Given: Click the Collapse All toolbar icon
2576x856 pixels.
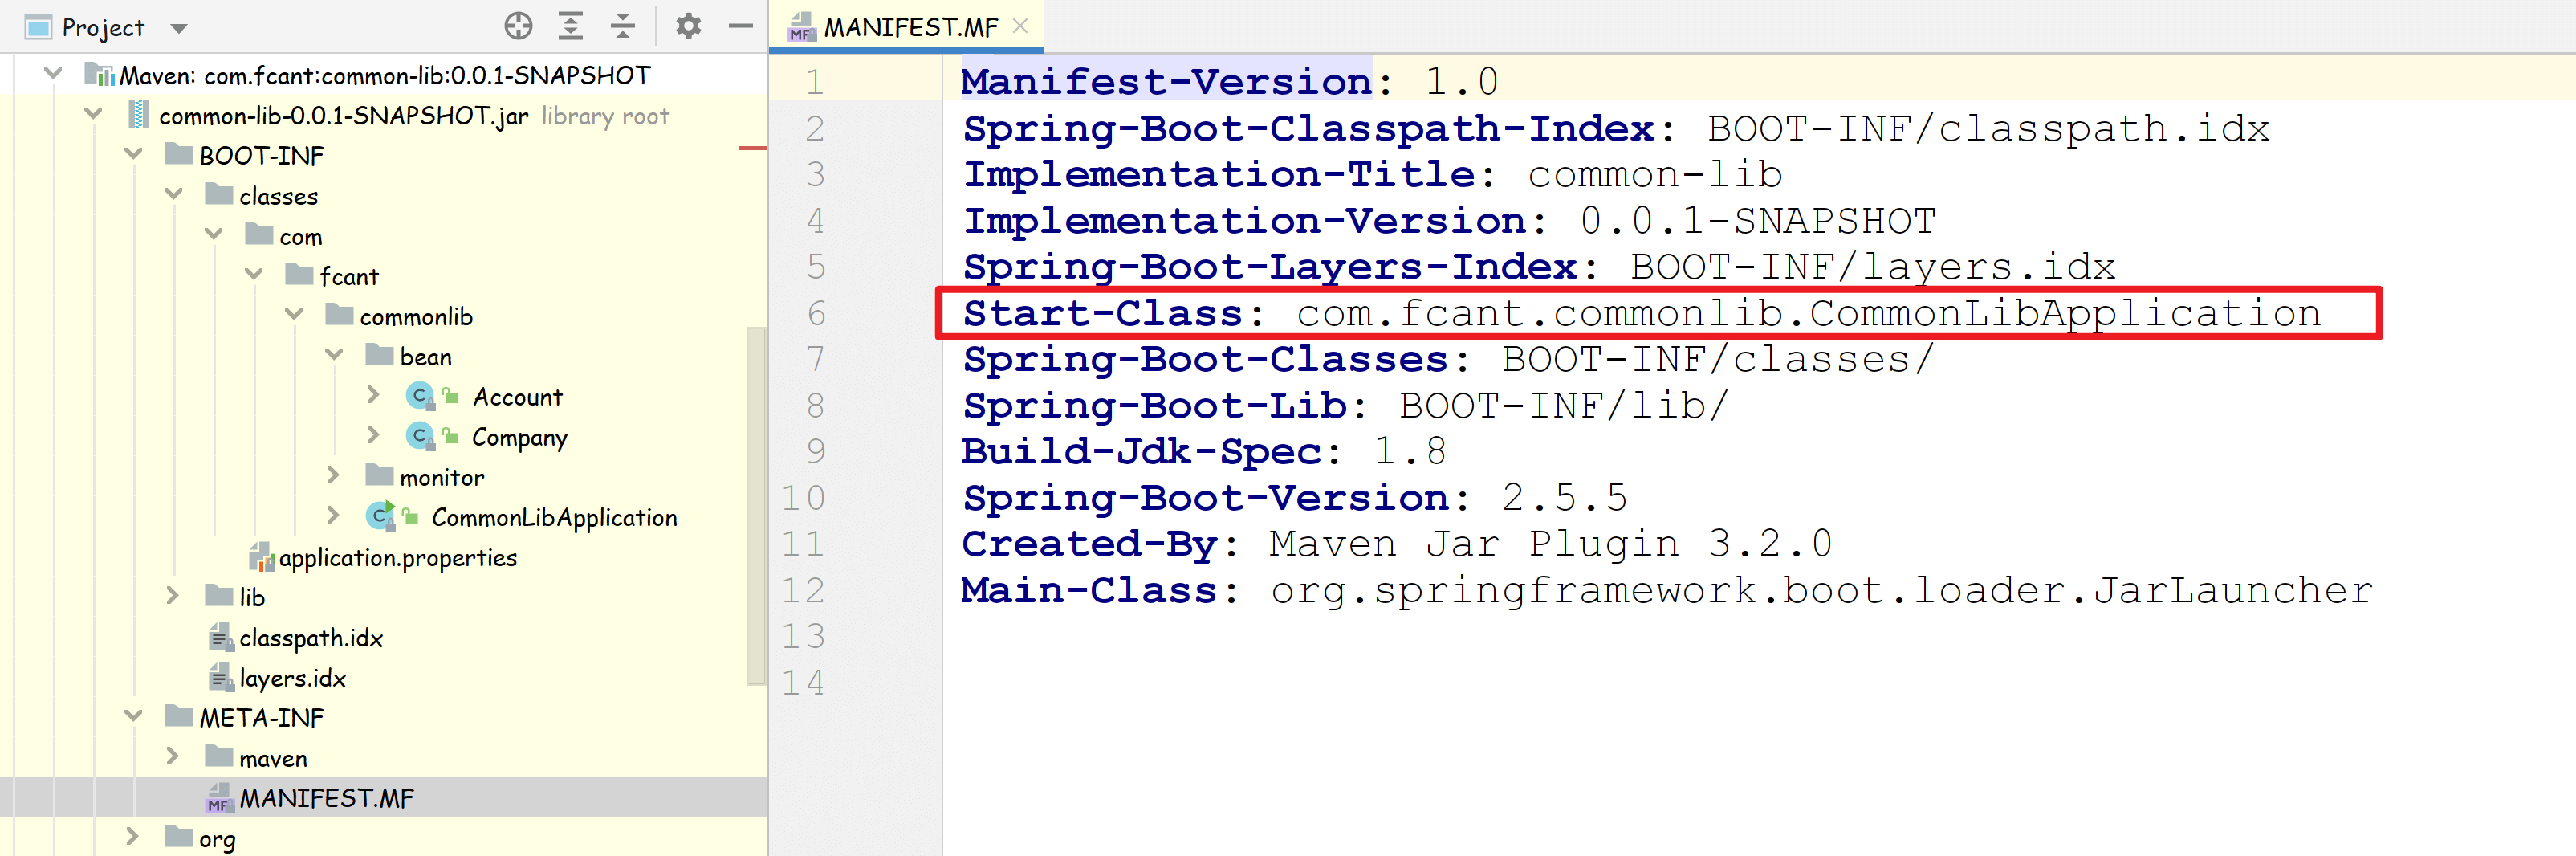Looking at the screenshot, I should pos(622,26).
